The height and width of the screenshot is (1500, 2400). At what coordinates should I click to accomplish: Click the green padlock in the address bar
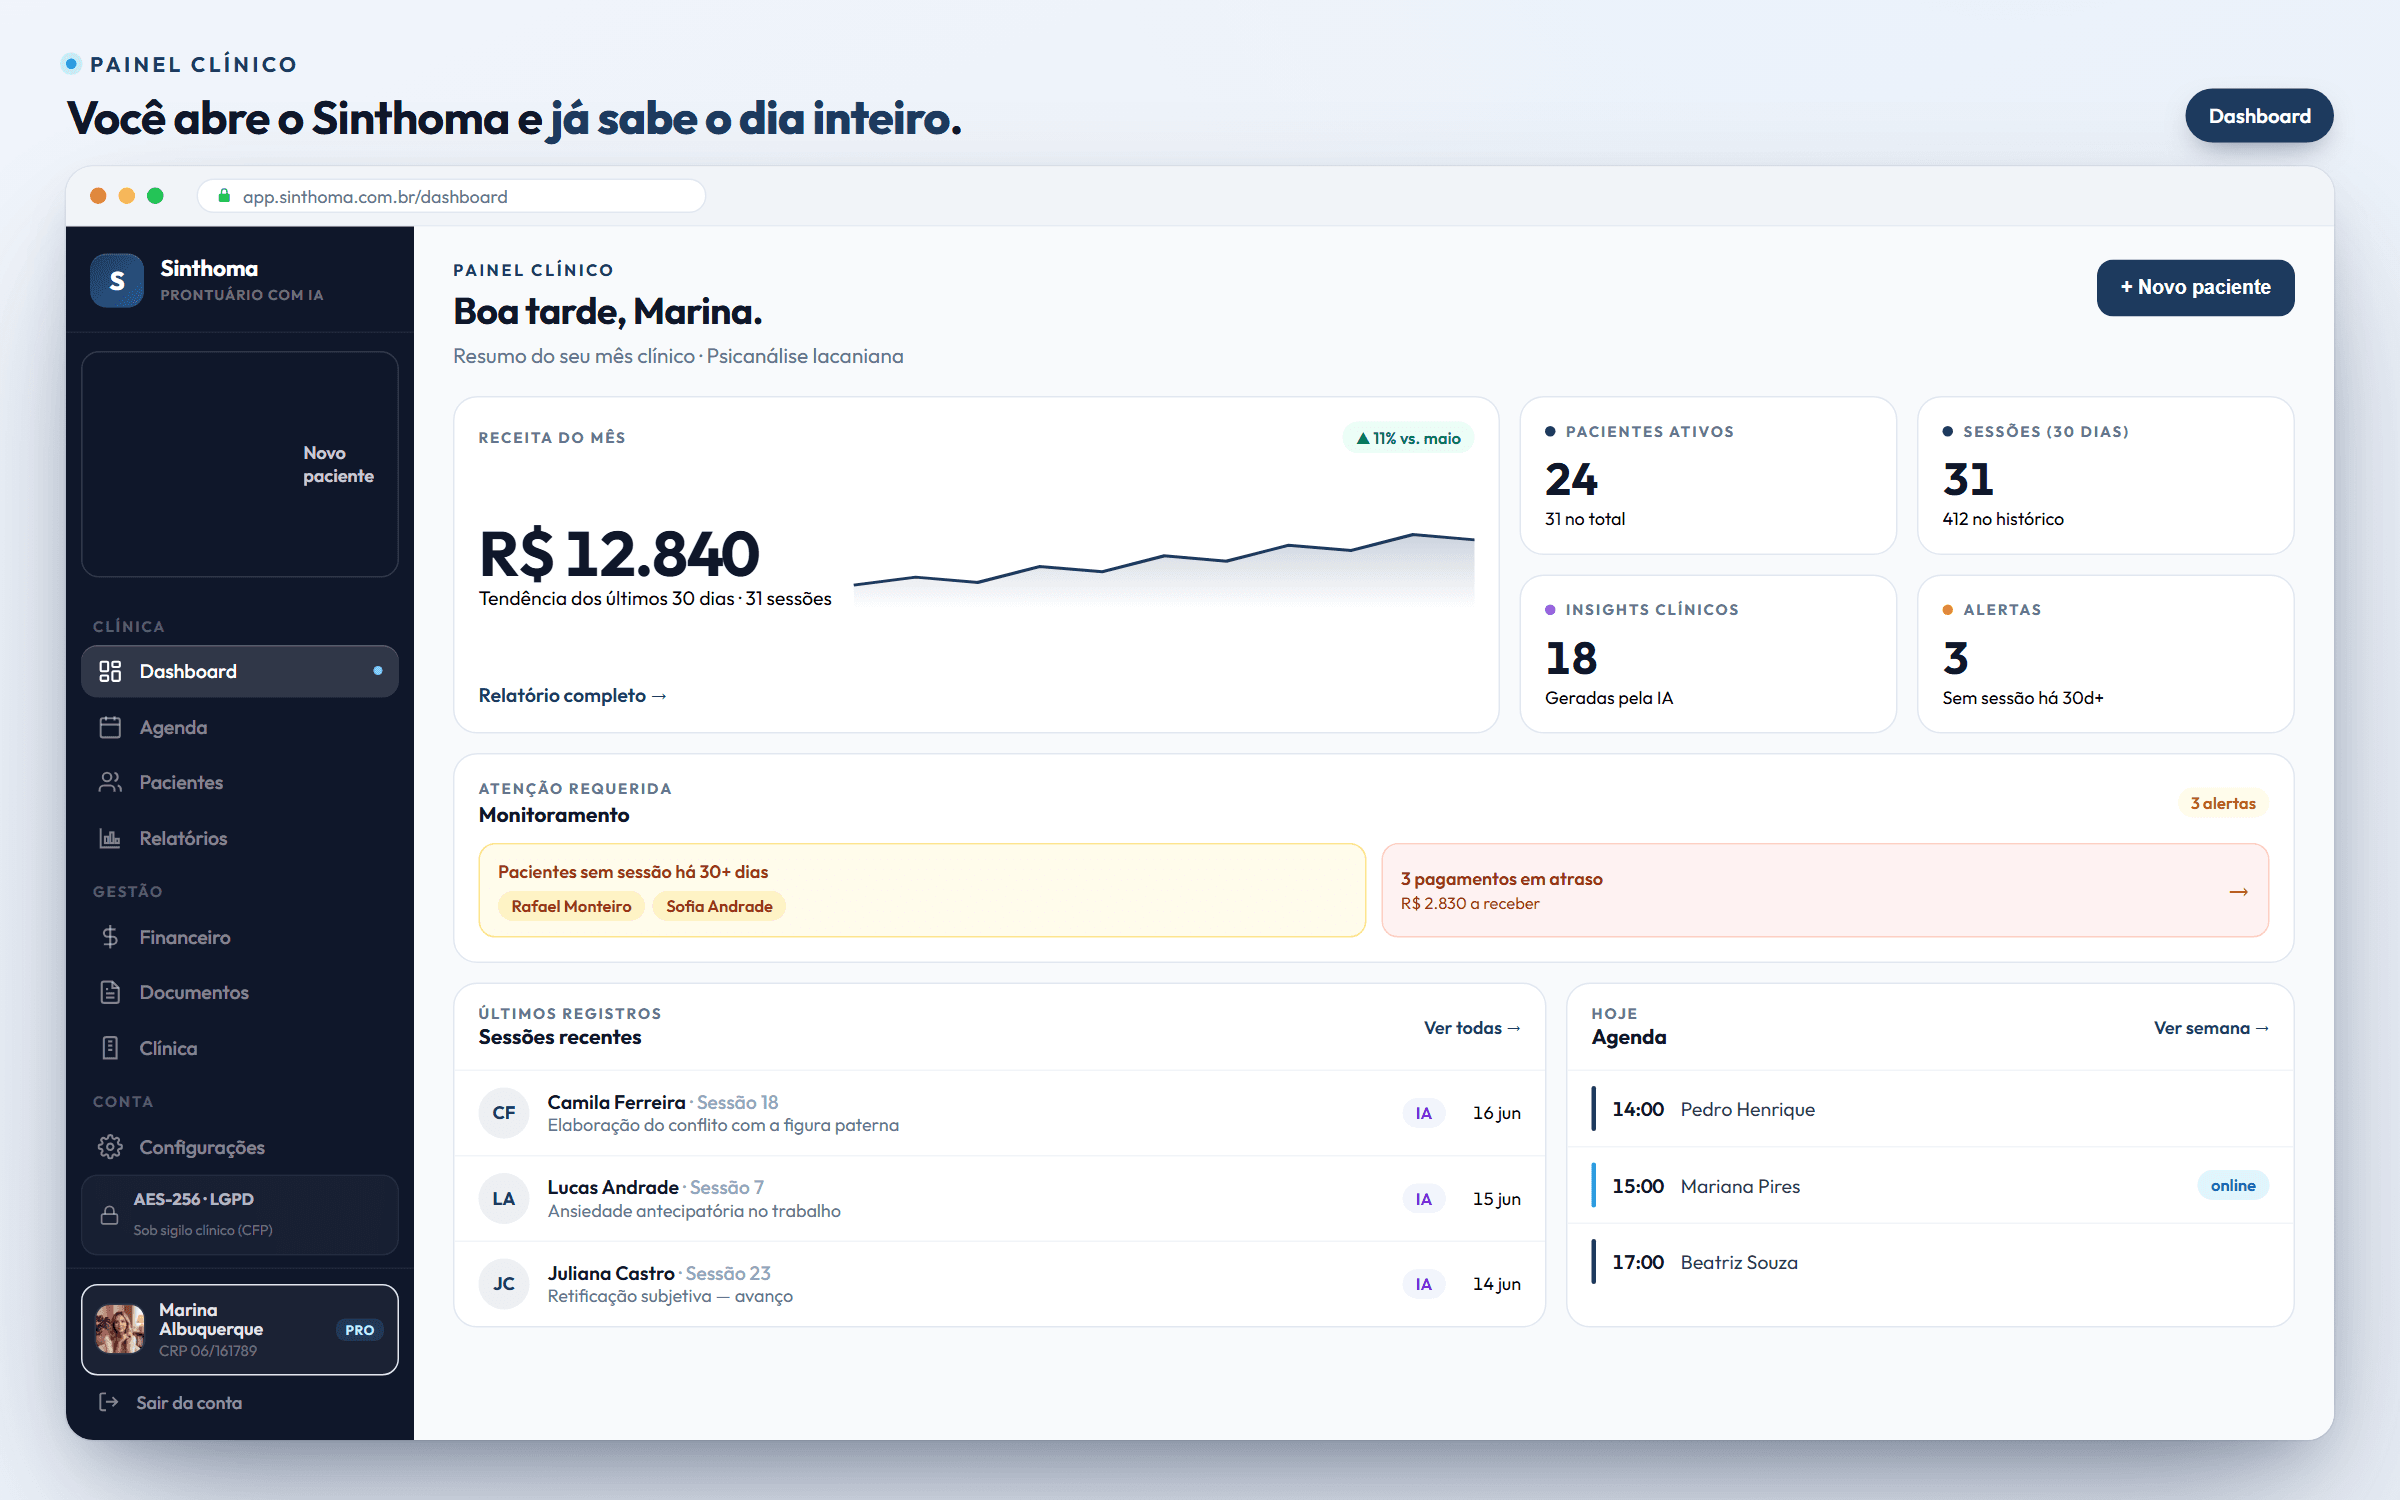point(224,196)
